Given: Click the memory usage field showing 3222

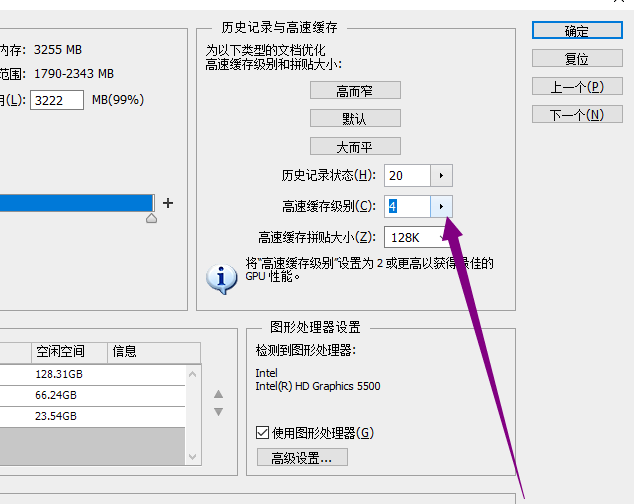Looking at the screenshot, I should (x=57, y=100).
